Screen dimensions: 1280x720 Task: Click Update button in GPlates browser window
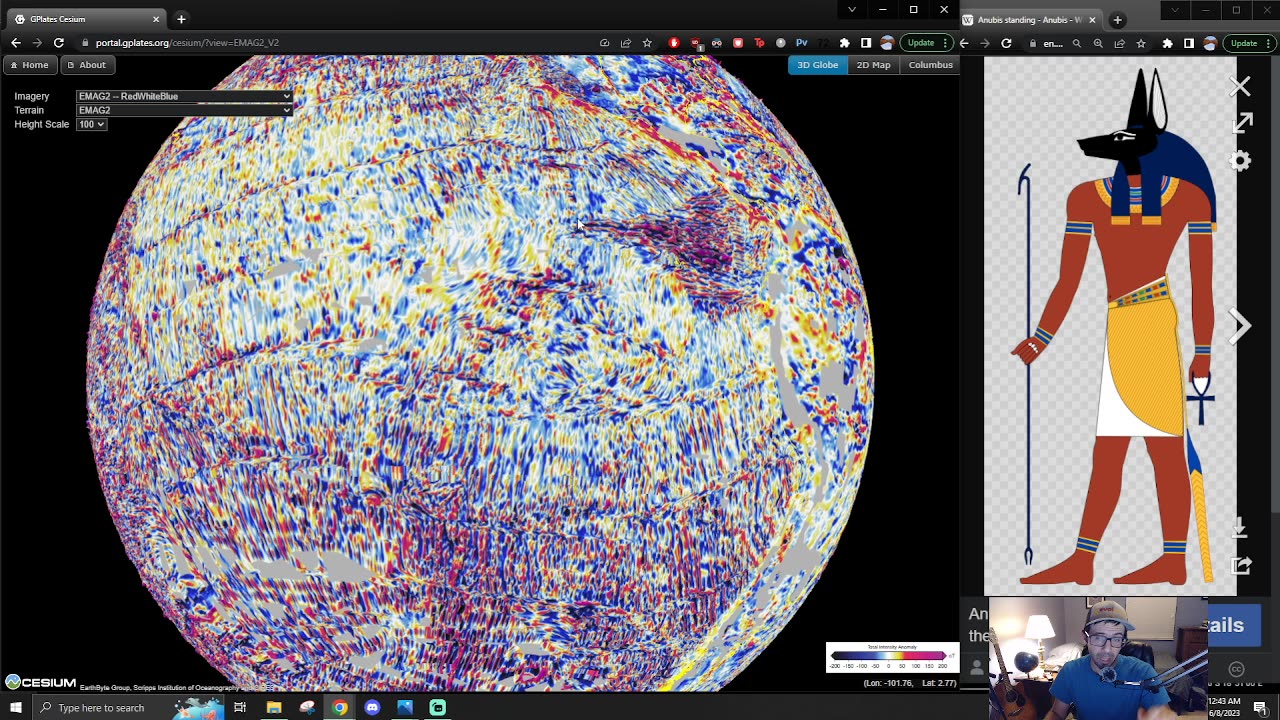point(926,43)
